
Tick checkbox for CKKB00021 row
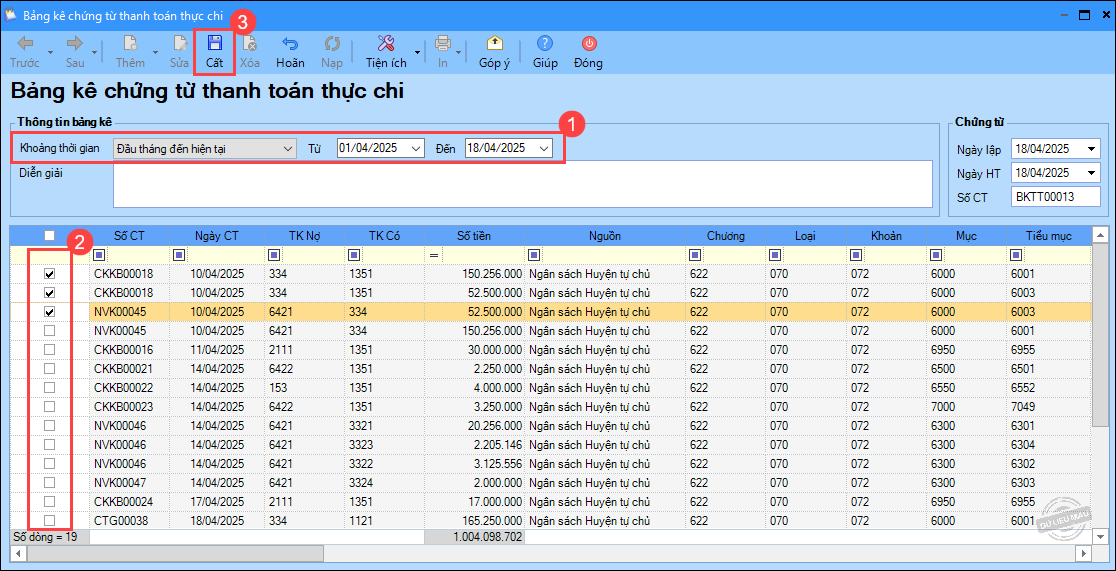(x=49, y=368)
